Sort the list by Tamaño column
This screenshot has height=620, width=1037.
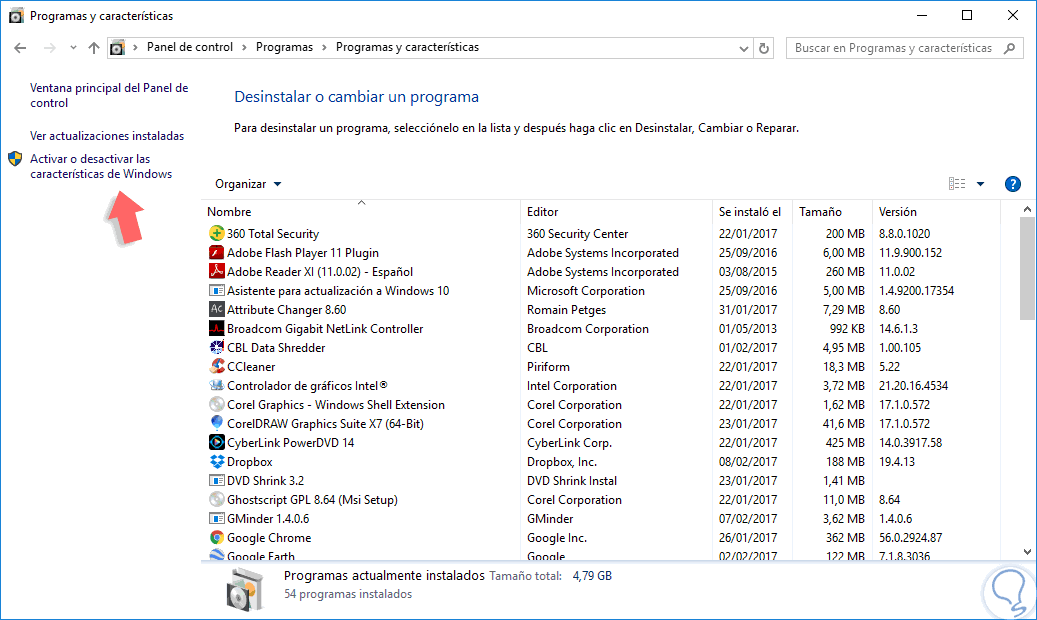820,212
